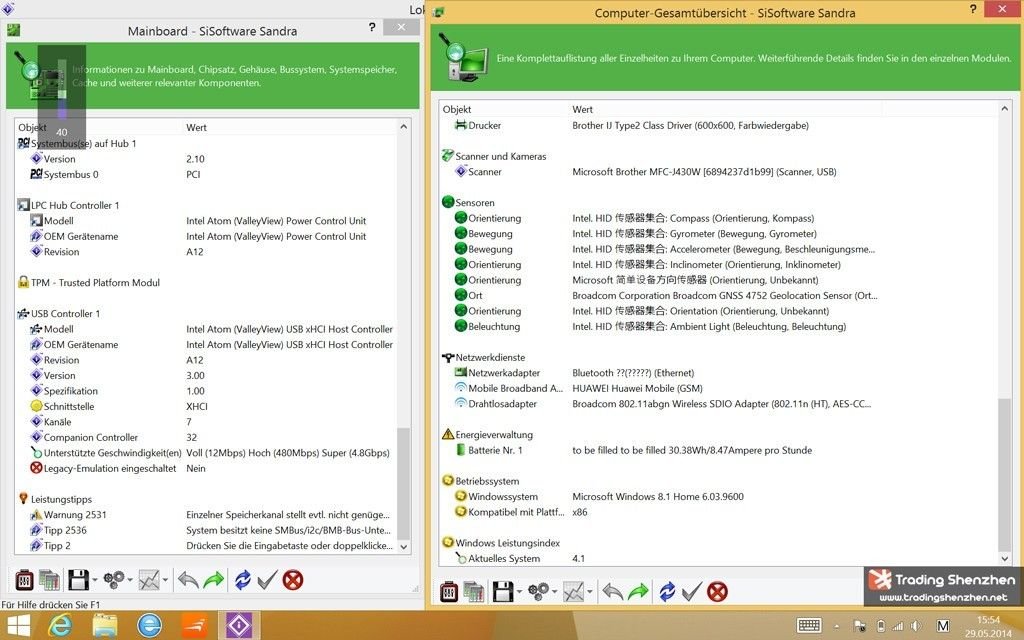
Task: Click the Wert column header in Mainboard list
Action: (x=197, y=127)
